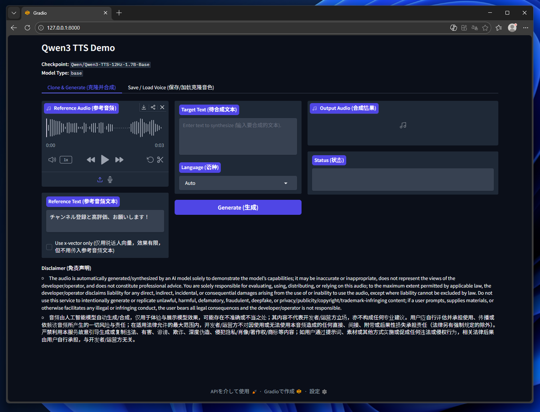
Task: Edit the Reference Text field
Action: (x=105, y=221)
